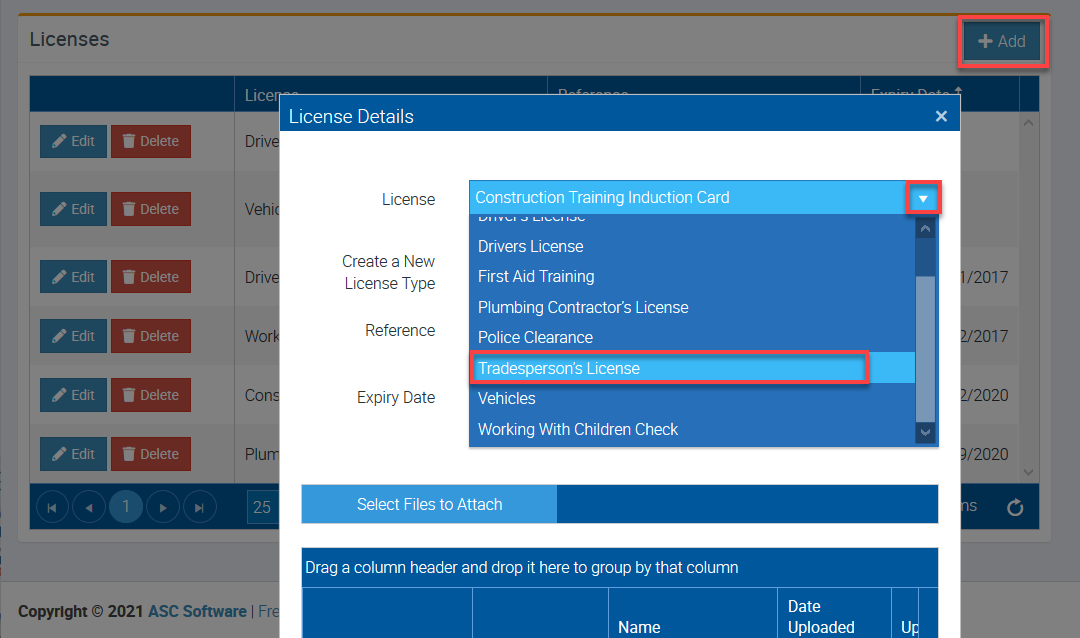Go to the first page of the grid
Viewport: 1080px width, 638px height.
point(52,508)
